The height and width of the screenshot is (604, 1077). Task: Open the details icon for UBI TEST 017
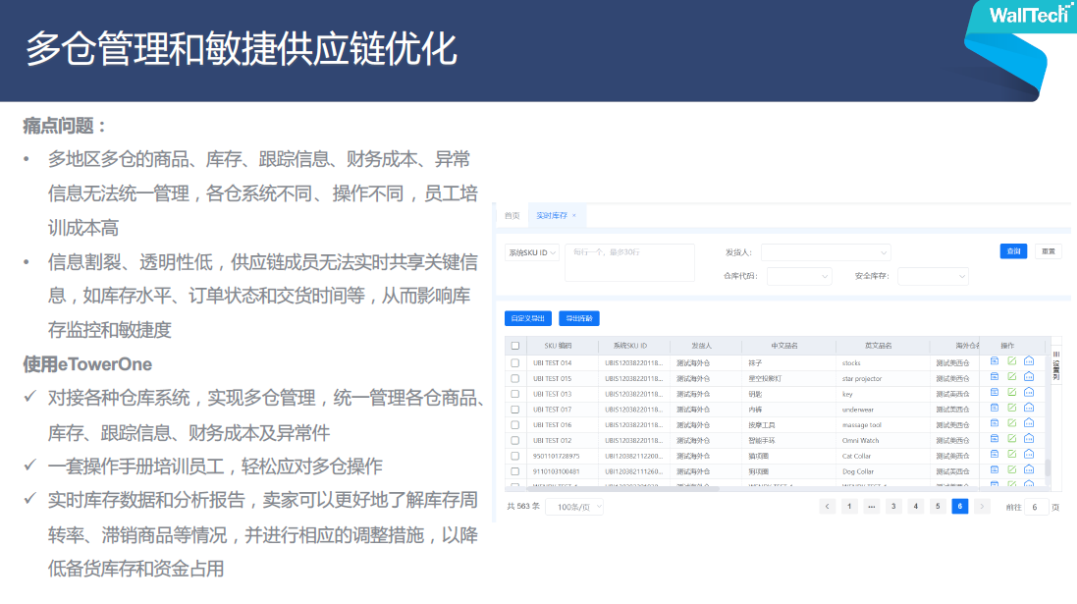(994, 408)
